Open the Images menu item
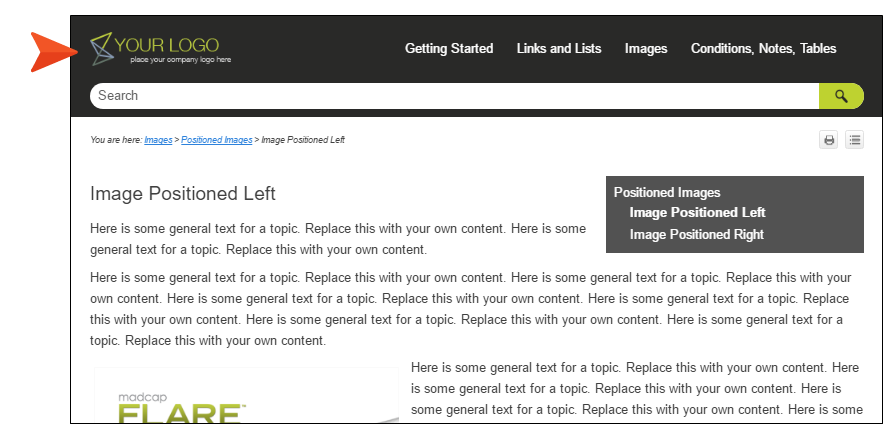This screenshot has width=883, height=424. click(x=646, y=49)
